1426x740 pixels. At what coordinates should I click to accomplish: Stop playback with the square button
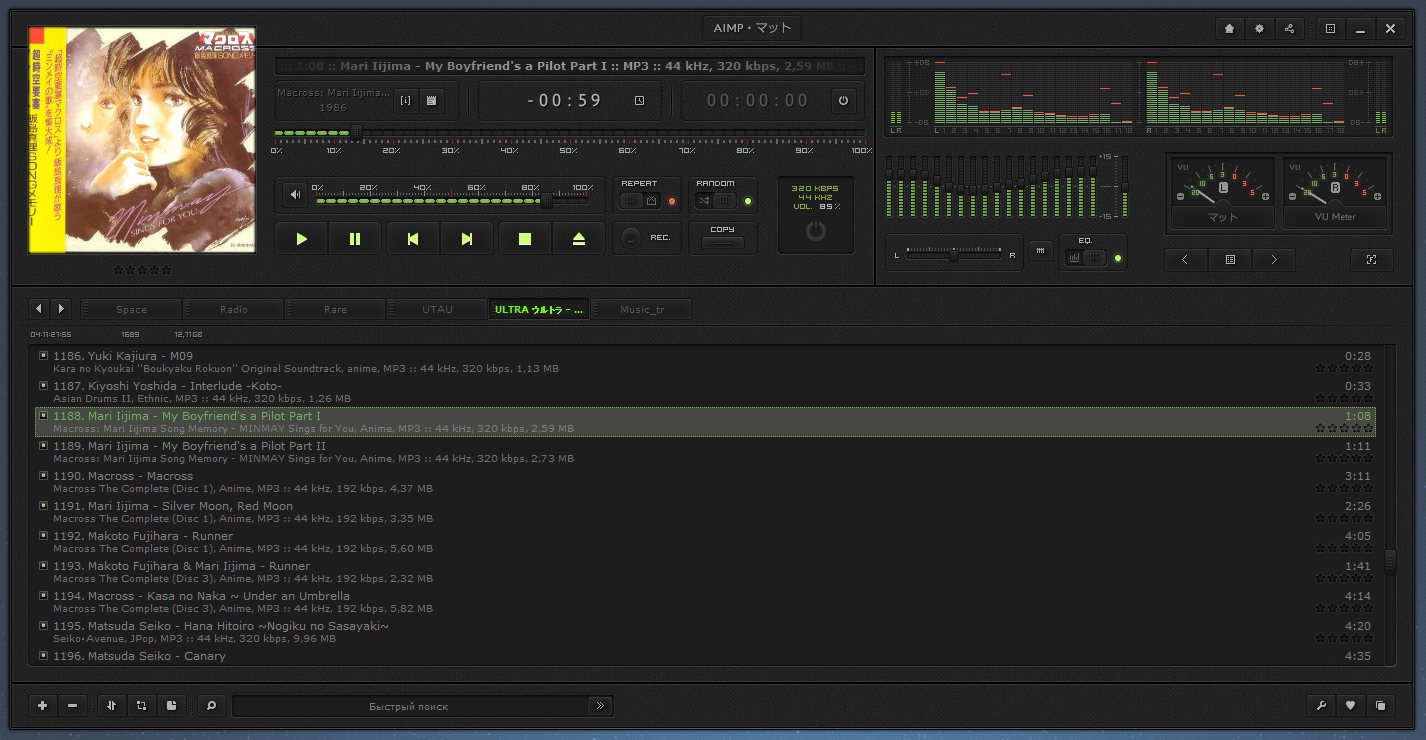point(524,239)
